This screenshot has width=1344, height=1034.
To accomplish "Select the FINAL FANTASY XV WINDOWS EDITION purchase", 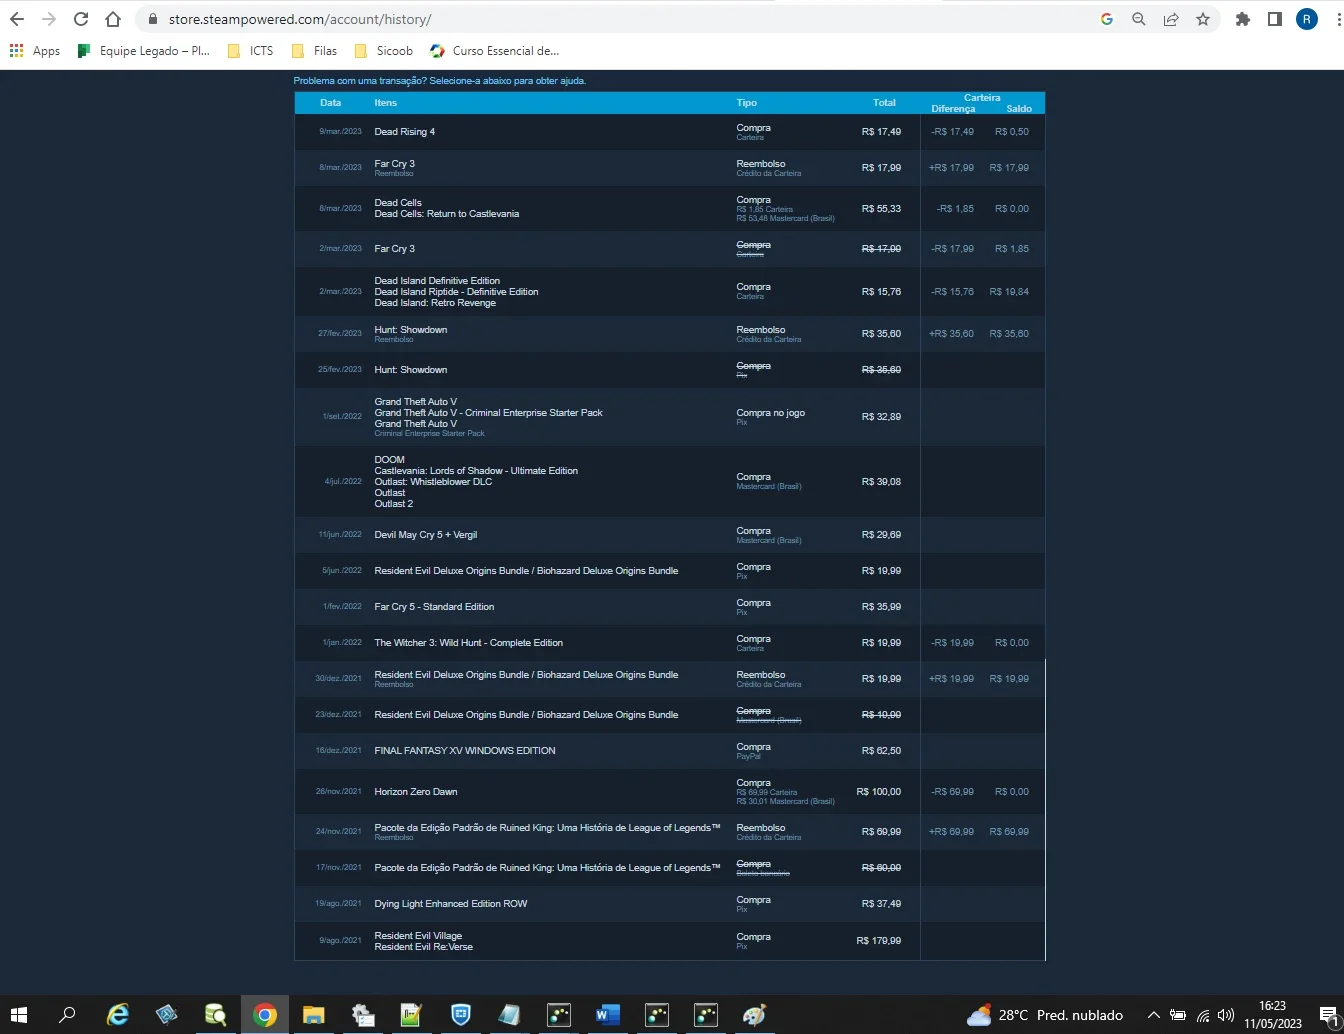I will point(670,751).
